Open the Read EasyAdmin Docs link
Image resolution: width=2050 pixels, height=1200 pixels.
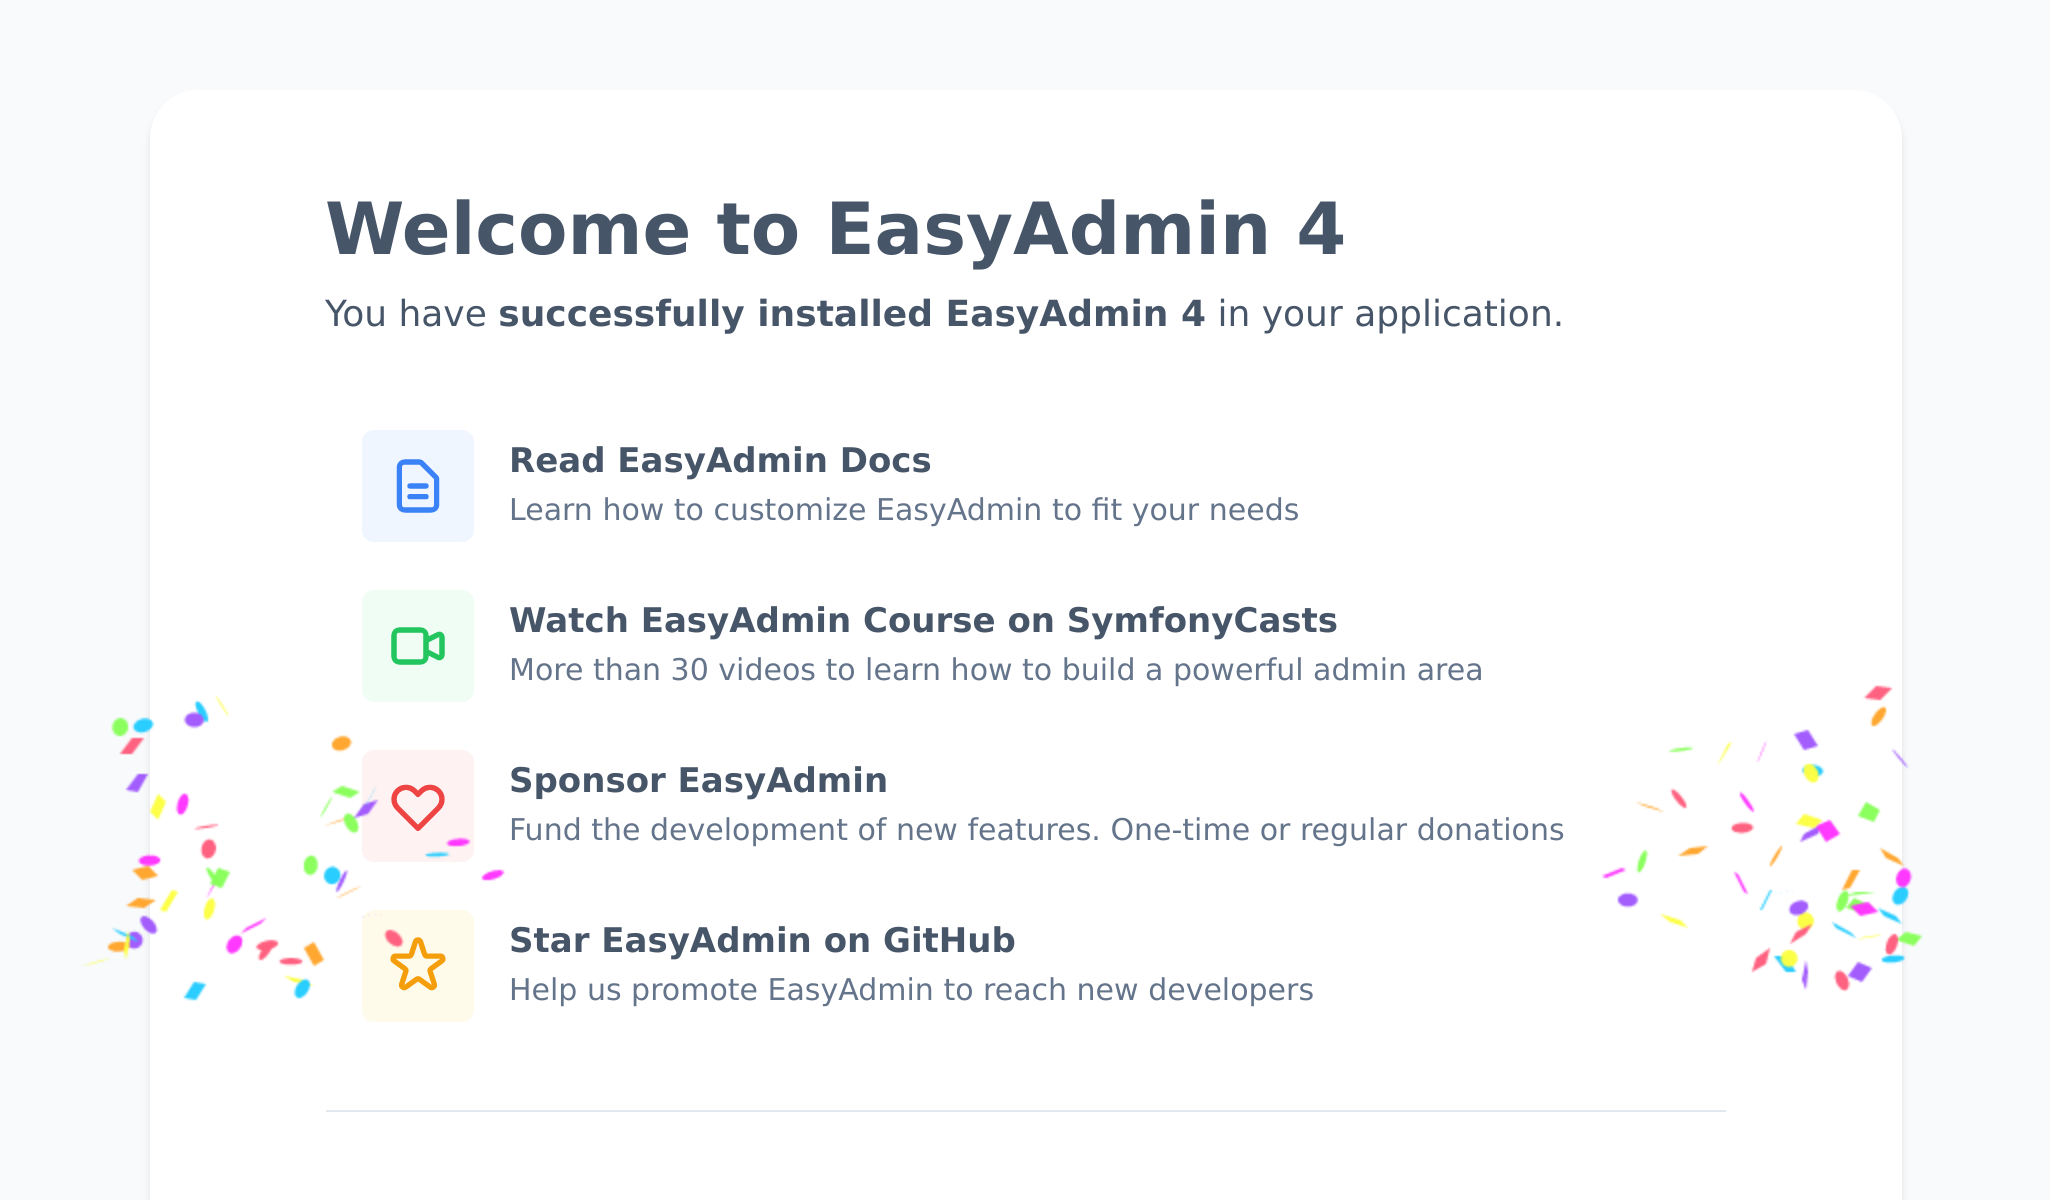pyautogui.click(x=720, y=460)
